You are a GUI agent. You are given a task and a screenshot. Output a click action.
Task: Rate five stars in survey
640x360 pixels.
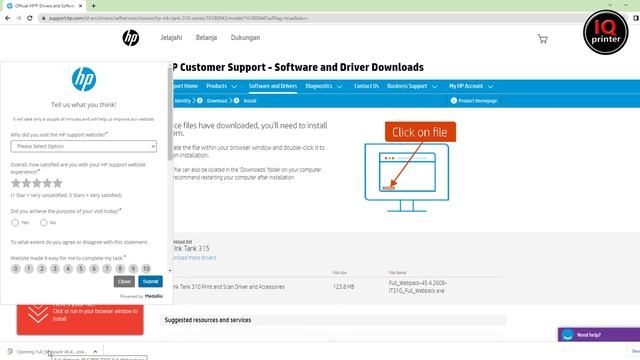pos(58,183)
